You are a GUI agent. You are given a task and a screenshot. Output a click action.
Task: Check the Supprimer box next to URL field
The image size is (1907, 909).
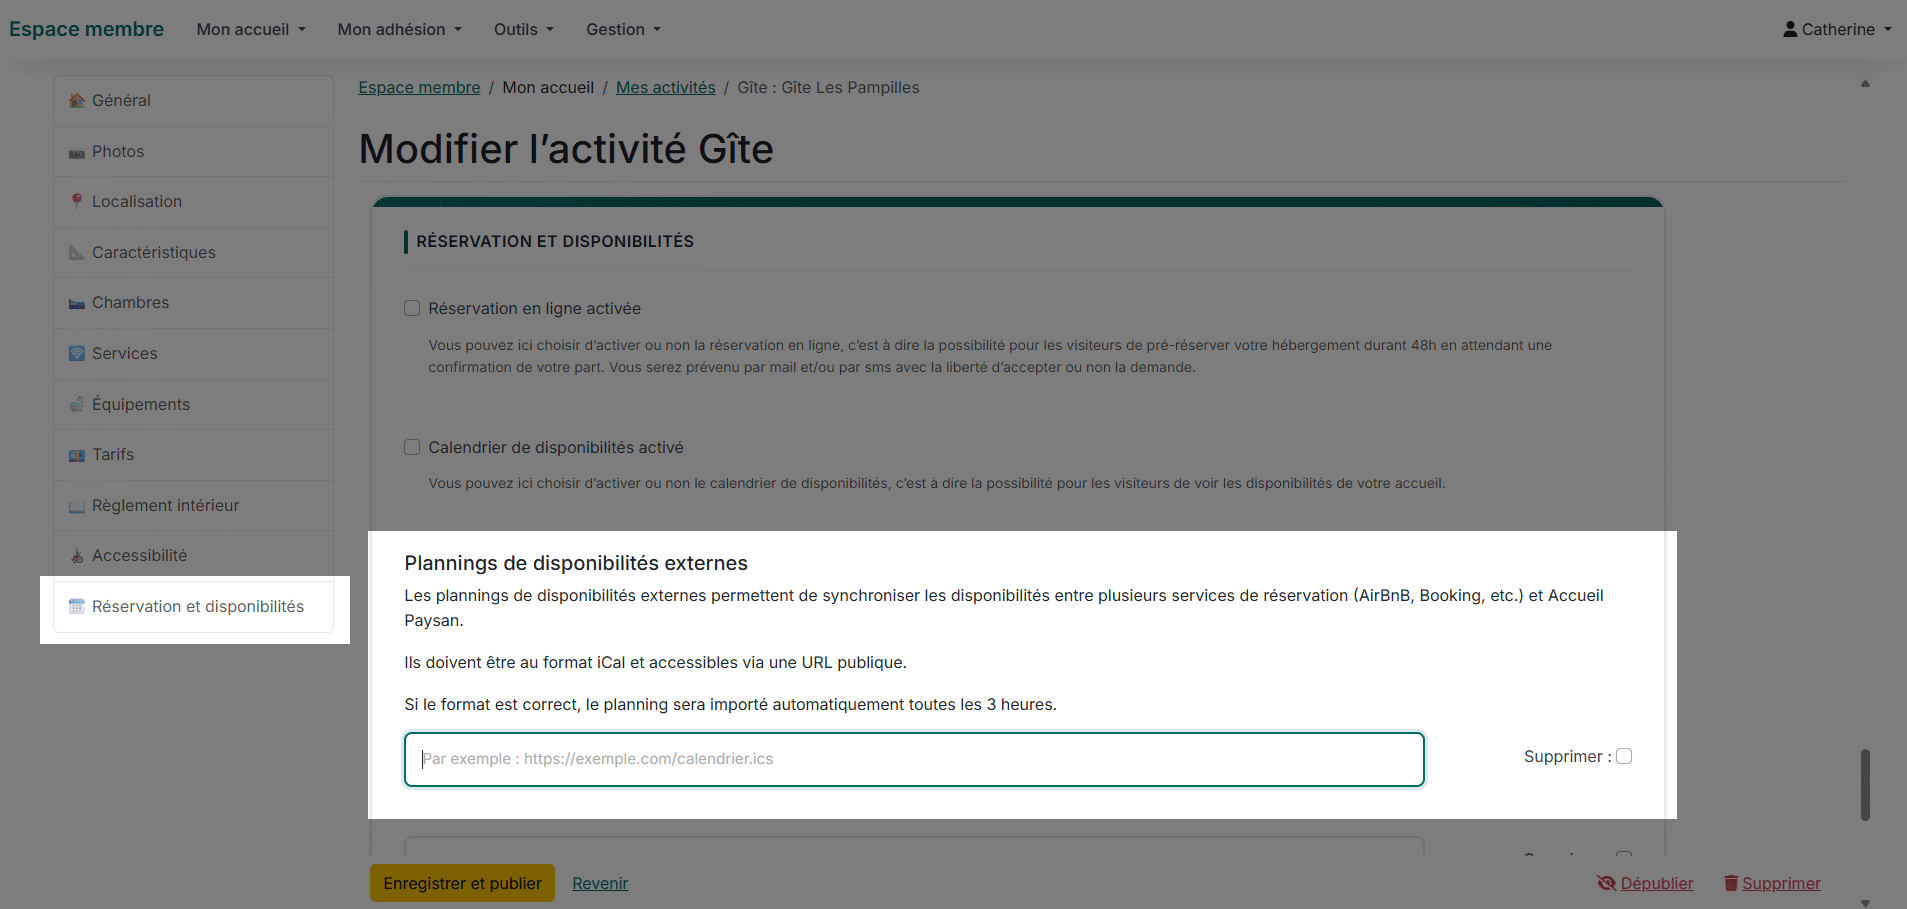pos(1624,756)
